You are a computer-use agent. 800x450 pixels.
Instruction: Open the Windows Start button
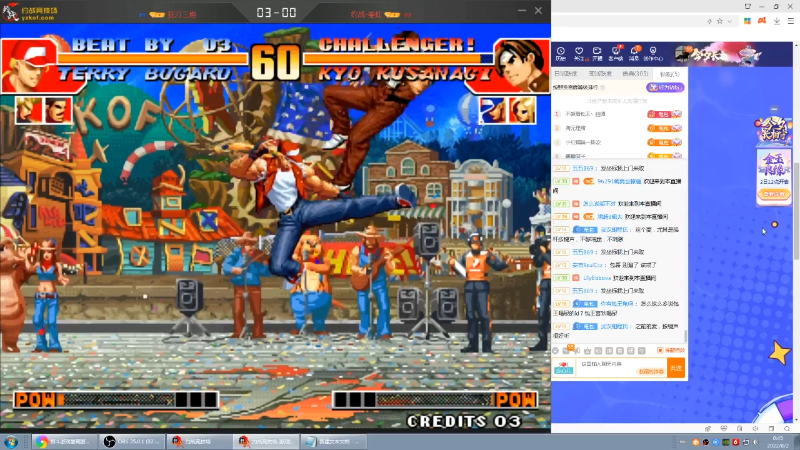(x=11, y=441)
